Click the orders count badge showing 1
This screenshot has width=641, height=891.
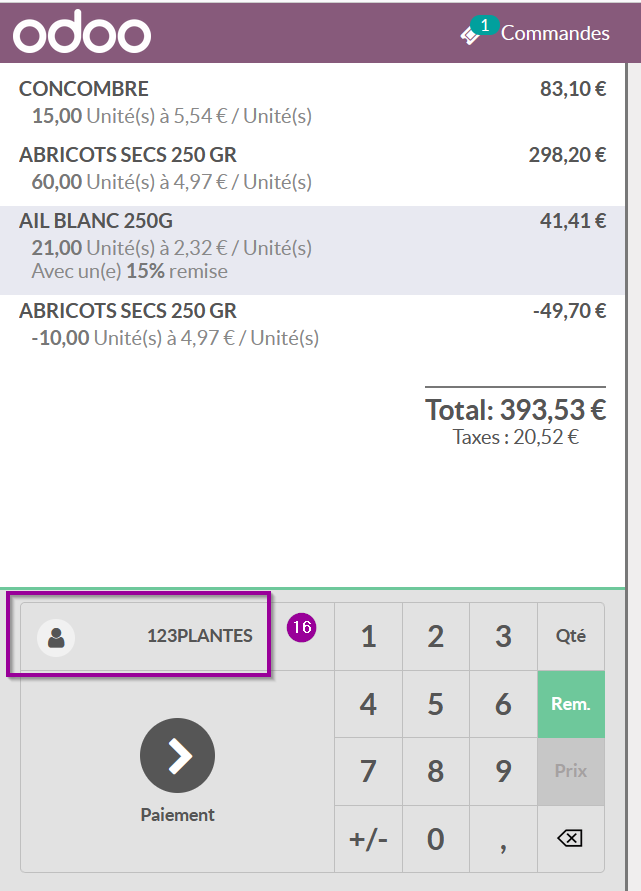[485, 26]
